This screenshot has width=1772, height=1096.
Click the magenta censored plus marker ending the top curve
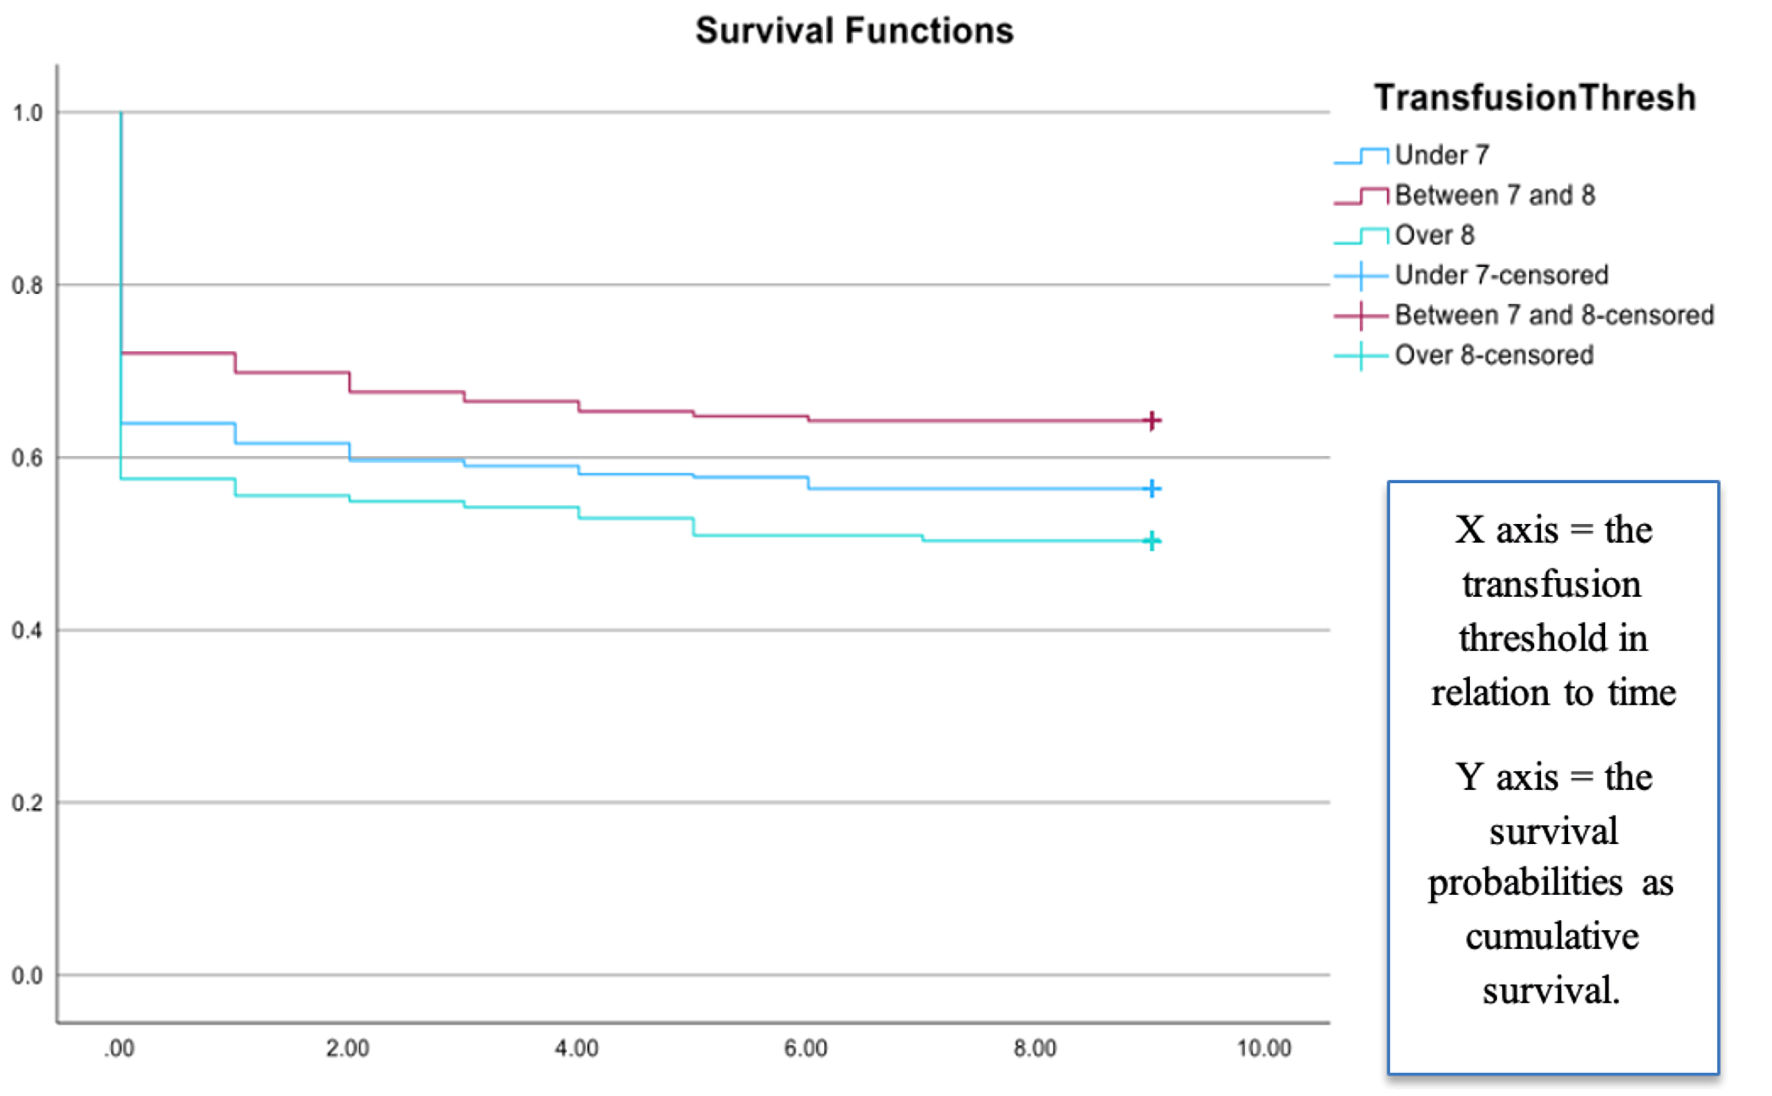(1152, 421)
